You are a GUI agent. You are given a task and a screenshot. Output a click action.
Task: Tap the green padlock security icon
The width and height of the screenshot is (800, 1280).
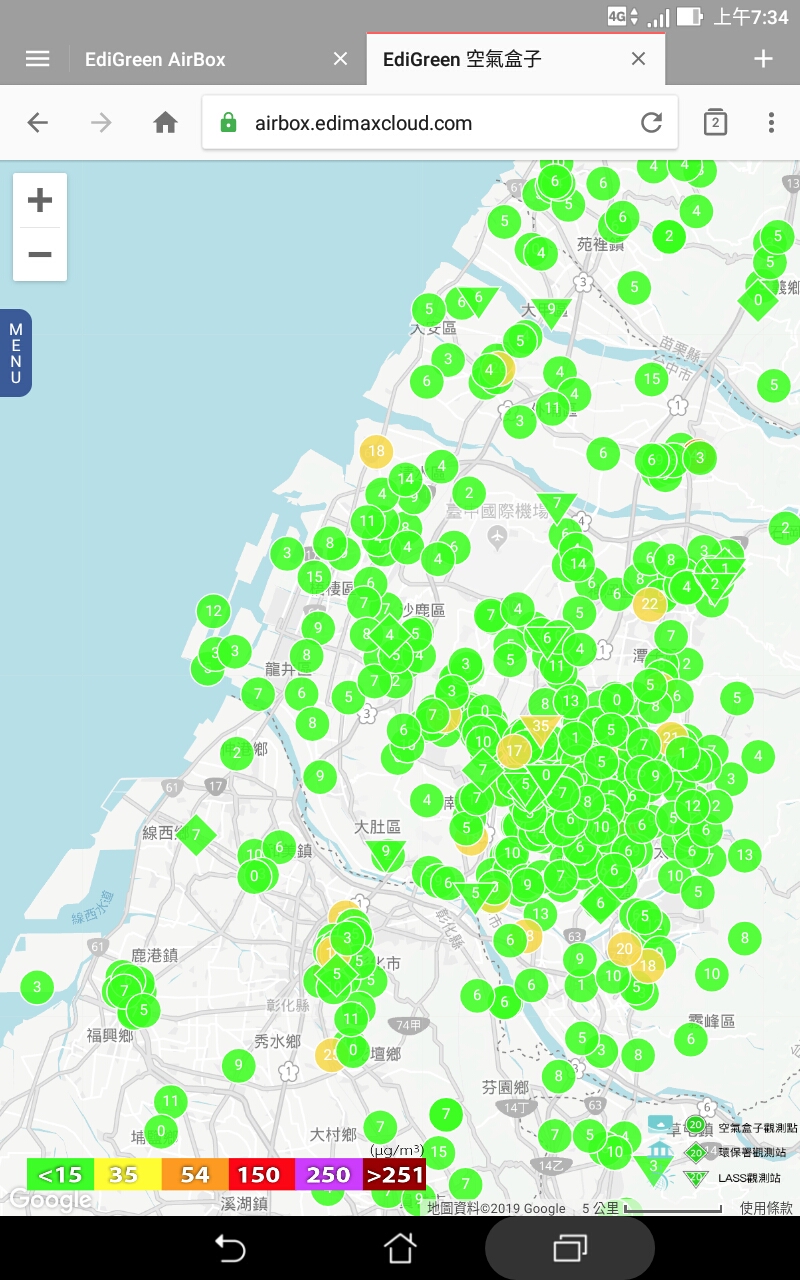coord(228,123)
